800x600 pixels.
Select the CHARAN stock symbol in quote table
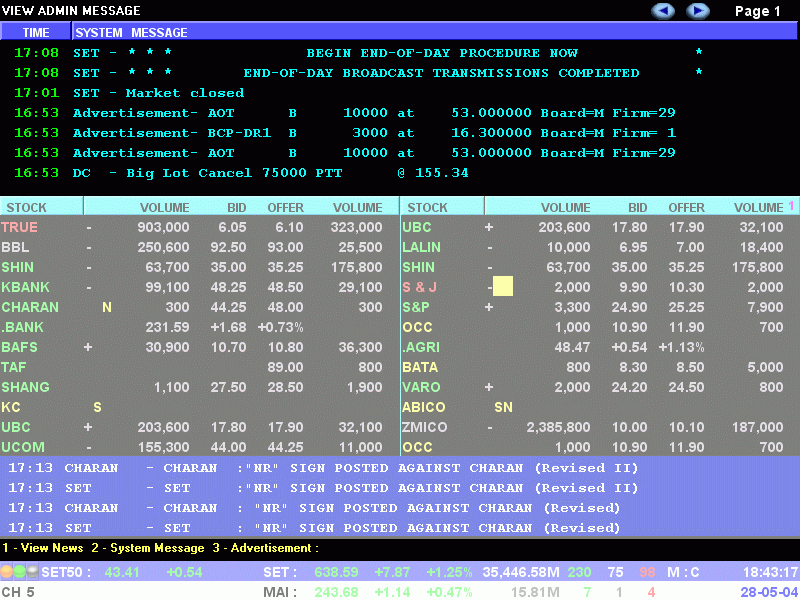tap(30, 307)
